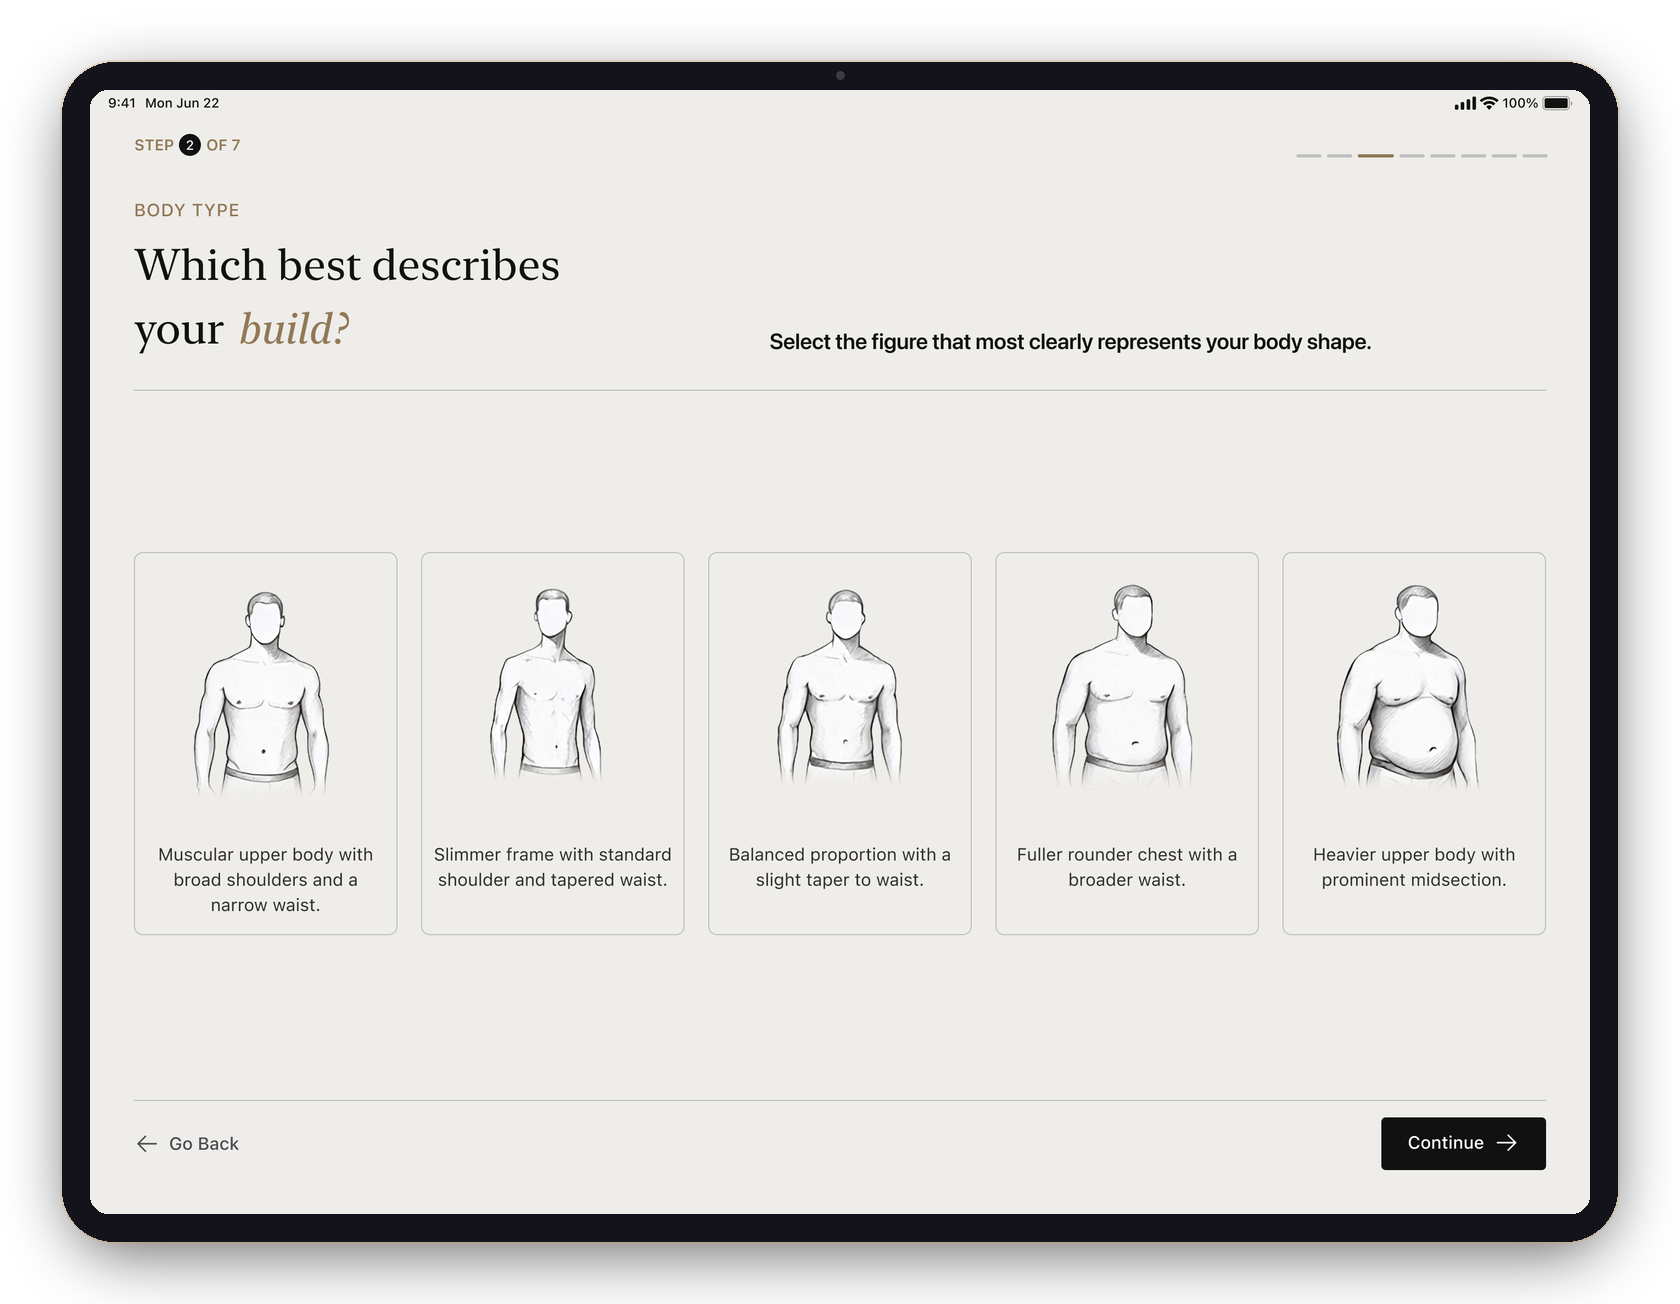
Task: Click the left arrow icon beside Go Back
Action: click(x=147, y=1143)
